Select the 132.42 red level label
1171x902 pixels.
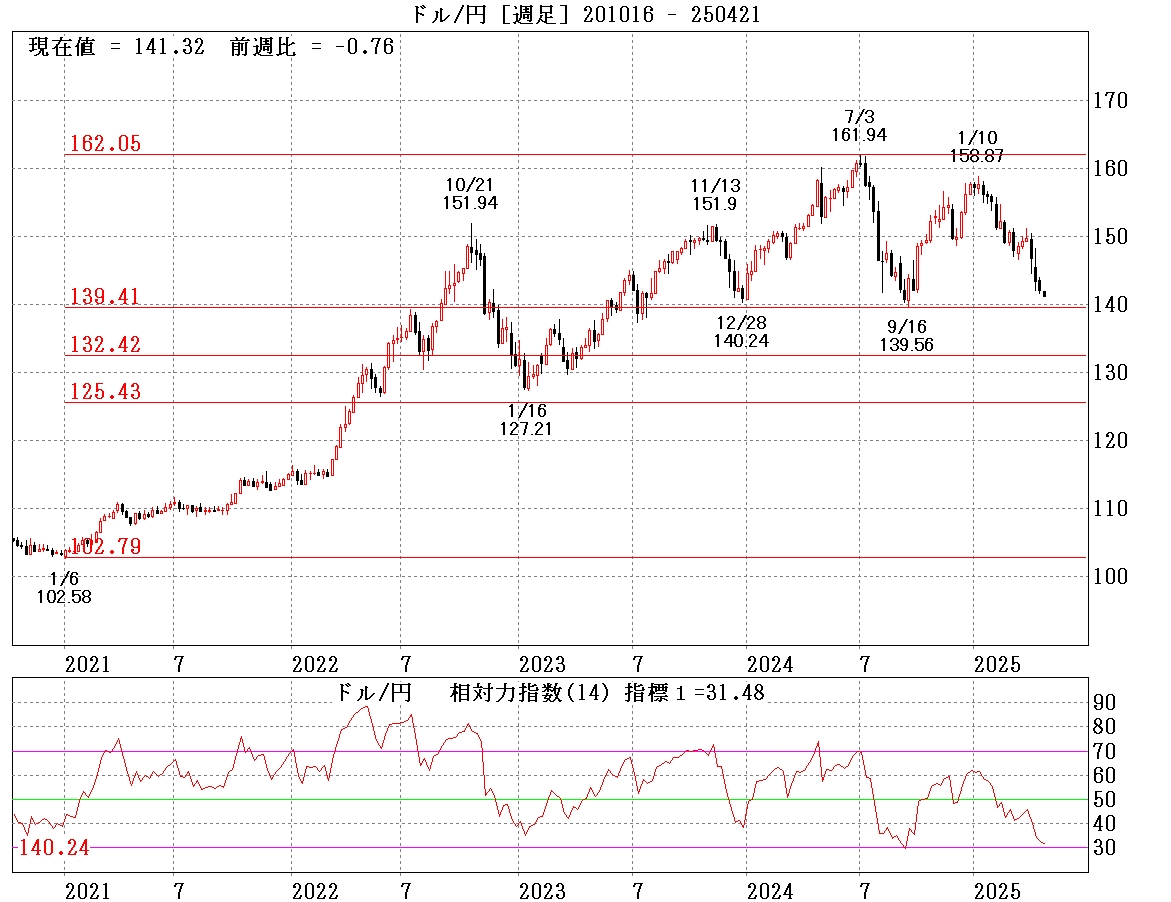point(104,345)
